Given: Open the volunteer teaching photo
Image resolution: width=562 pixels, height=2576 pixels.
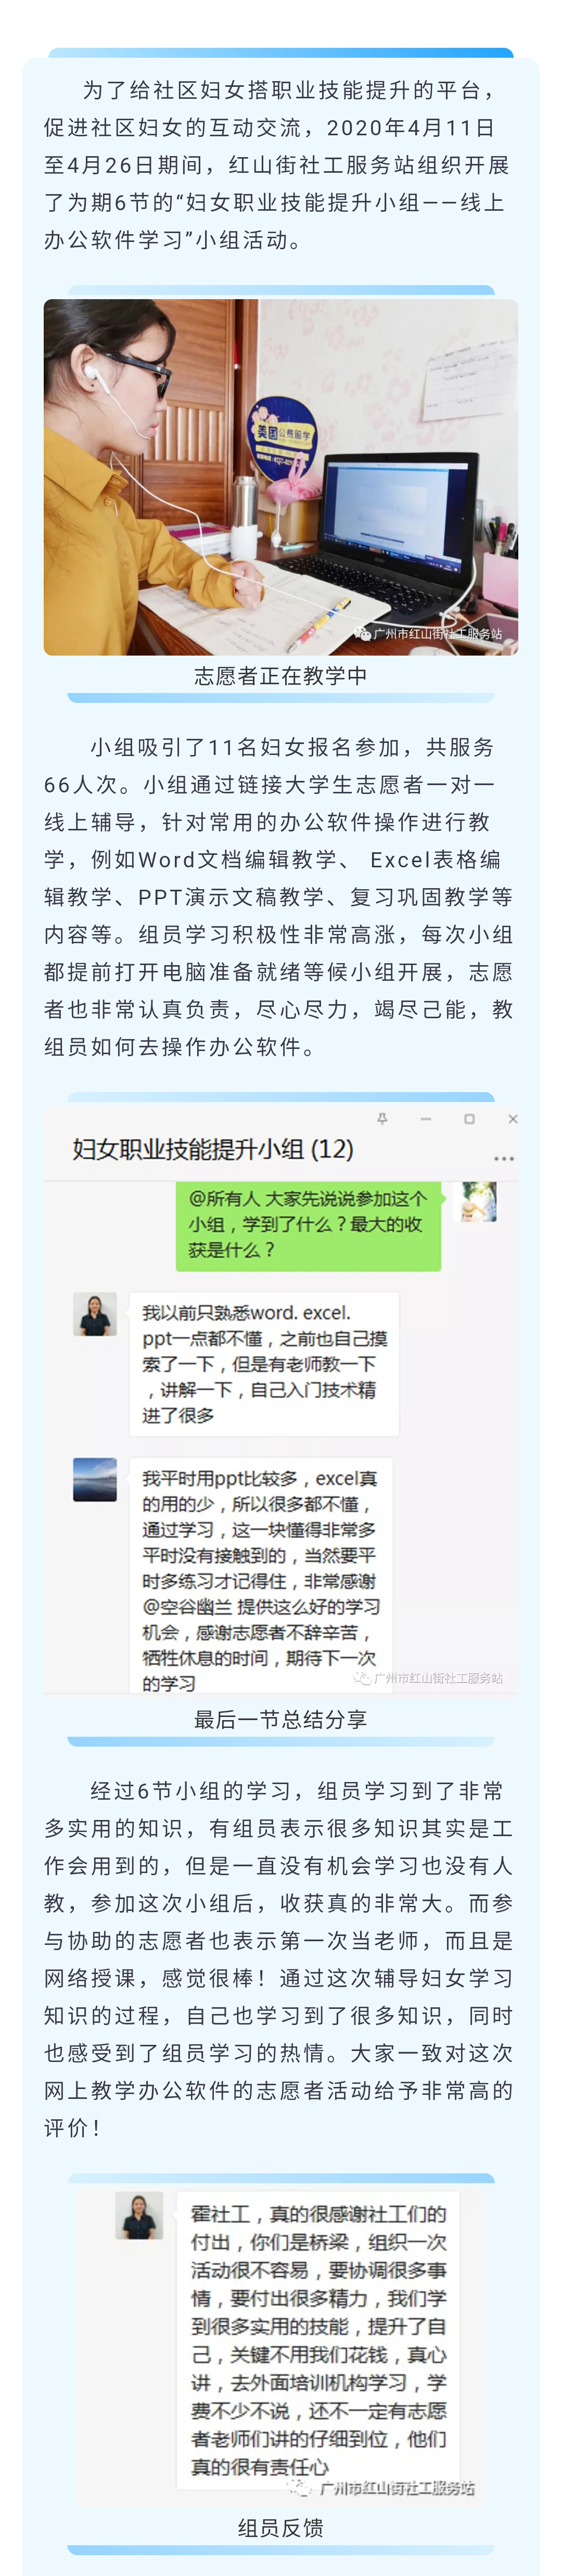Looking at the screenshot, I should point(281,477).
